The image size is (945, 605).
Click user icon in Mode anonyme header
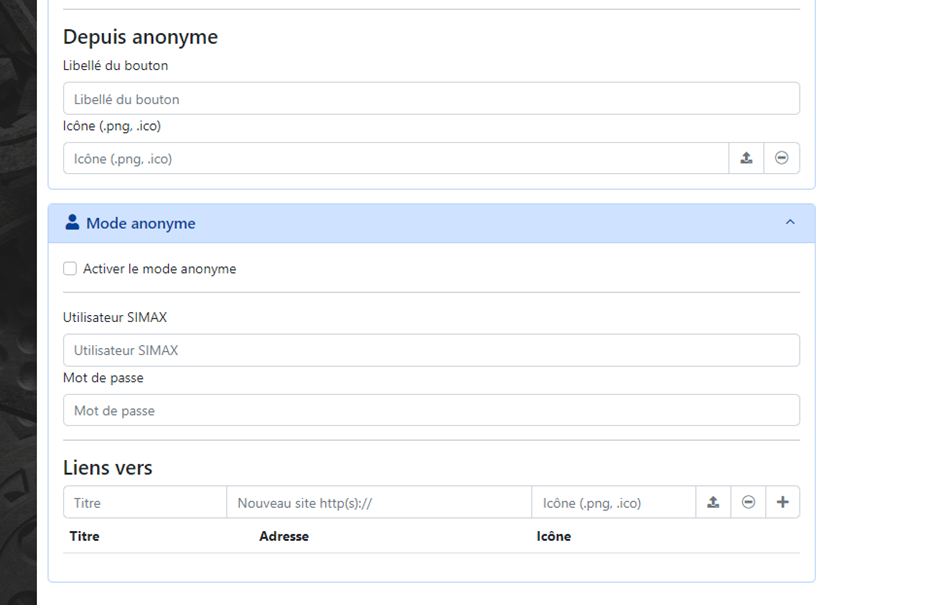(x=72, y=223)
